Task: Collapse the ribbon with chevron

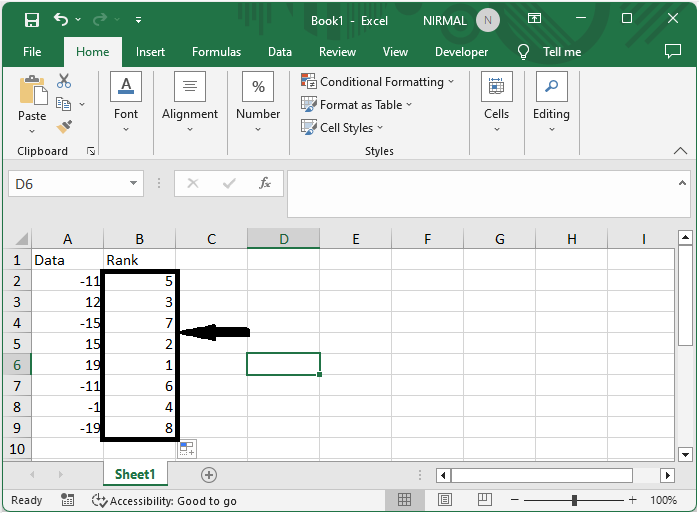Action: coord(680,151)
